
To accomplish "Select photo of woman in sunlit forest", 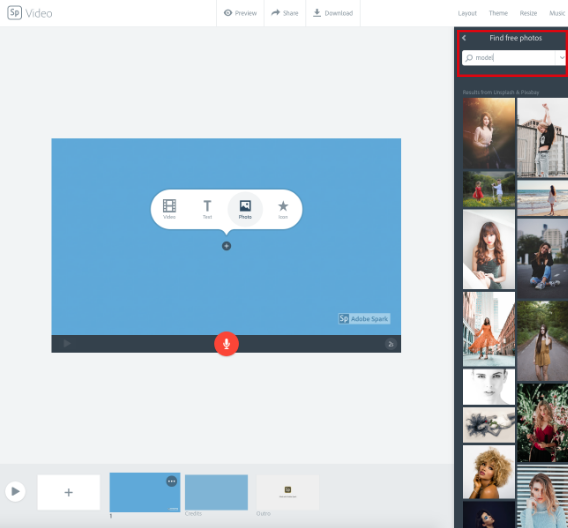I will [489, 133].
